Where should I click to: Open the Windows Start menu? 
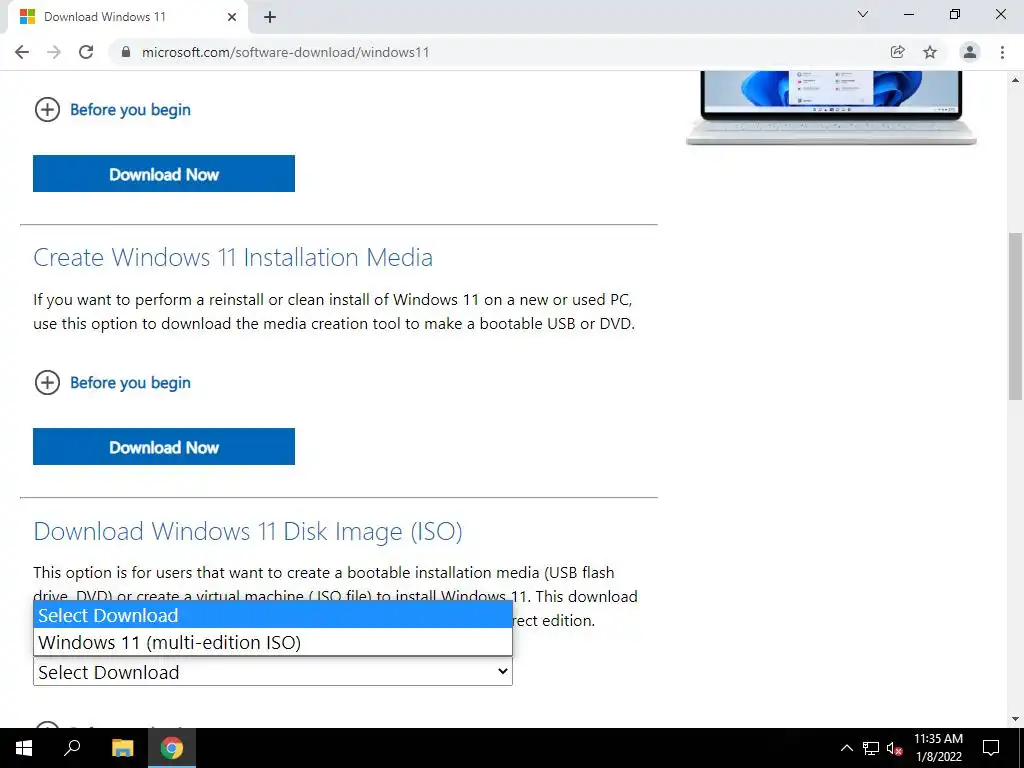(24, 748)
